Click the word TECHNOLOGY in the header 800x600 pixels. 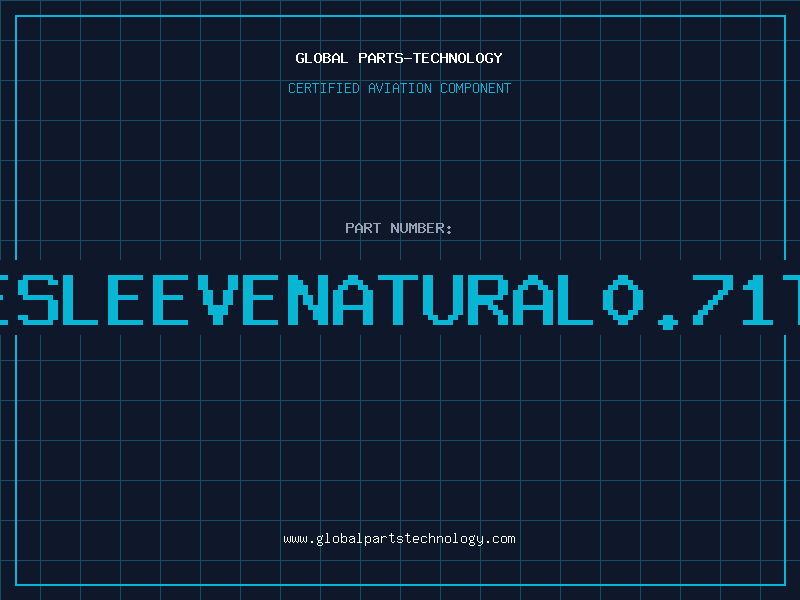click(x=458, y=58)
